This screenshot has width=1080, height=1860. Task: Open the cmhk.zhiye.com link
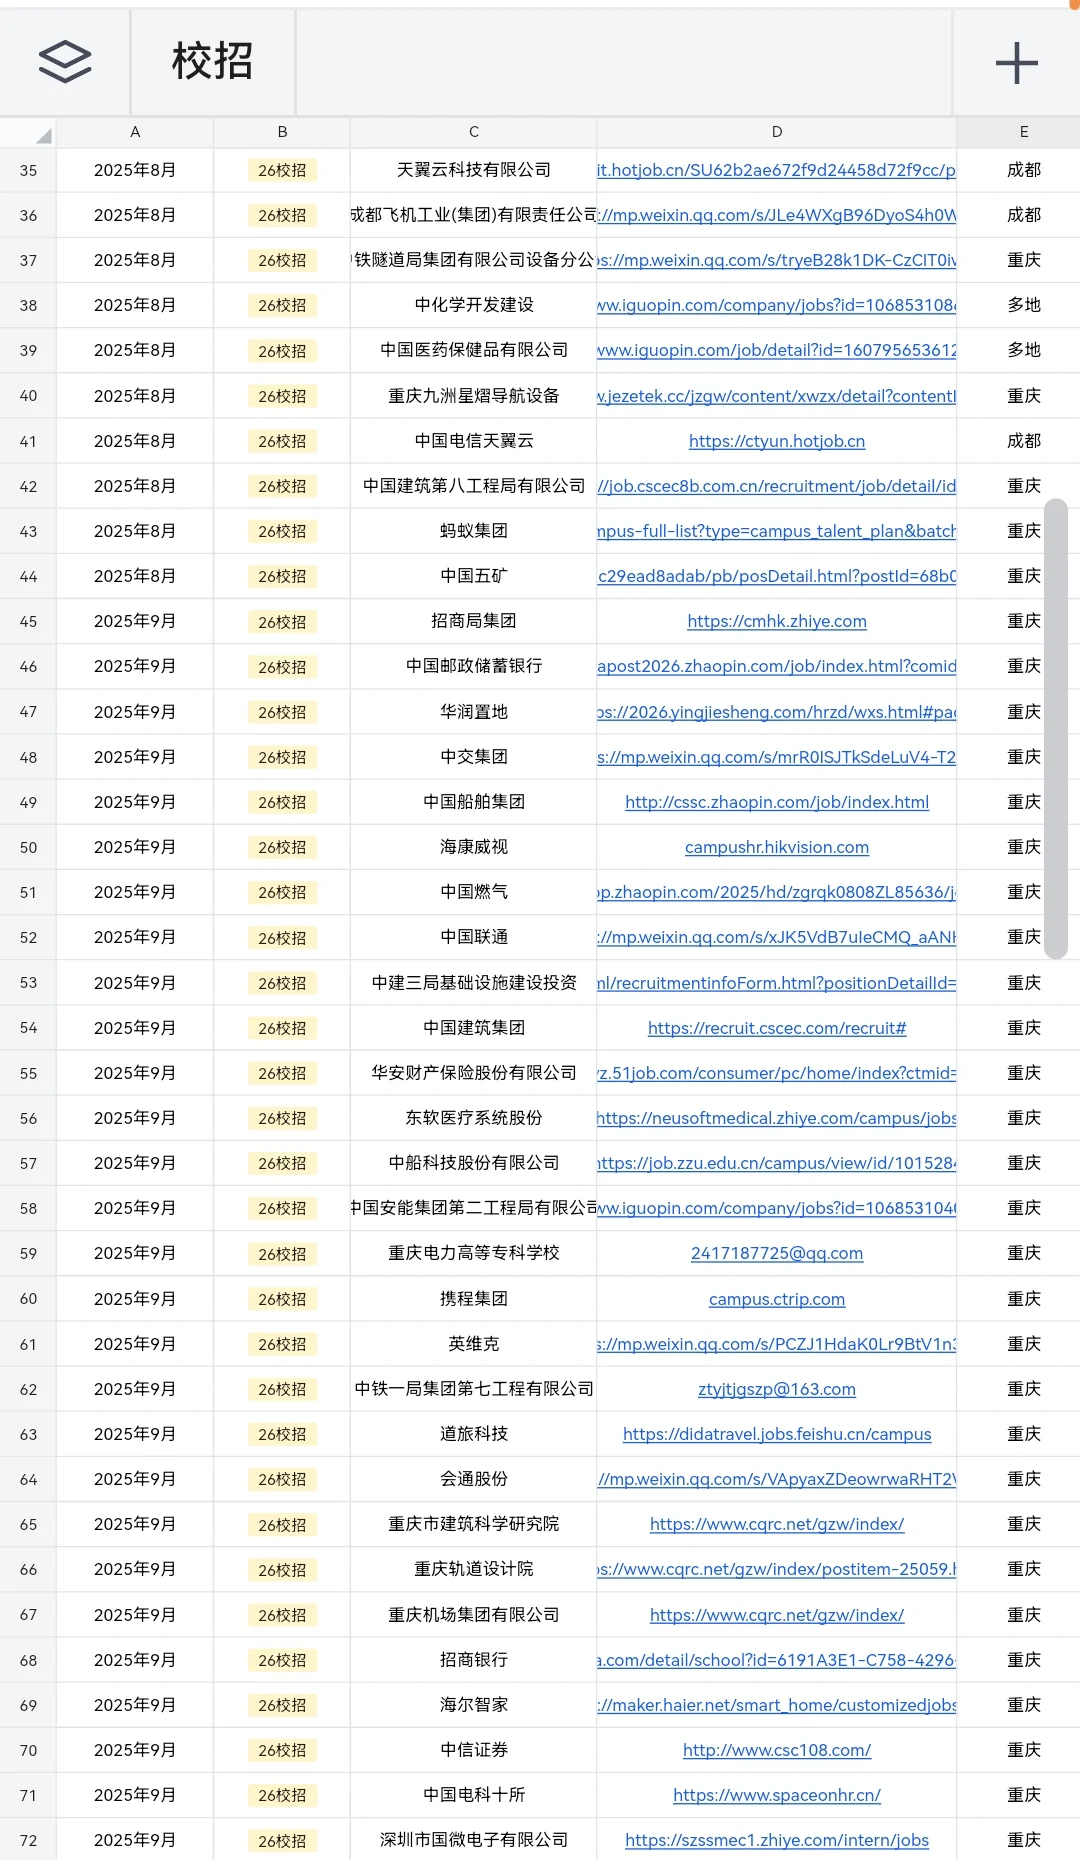(777, 621)
